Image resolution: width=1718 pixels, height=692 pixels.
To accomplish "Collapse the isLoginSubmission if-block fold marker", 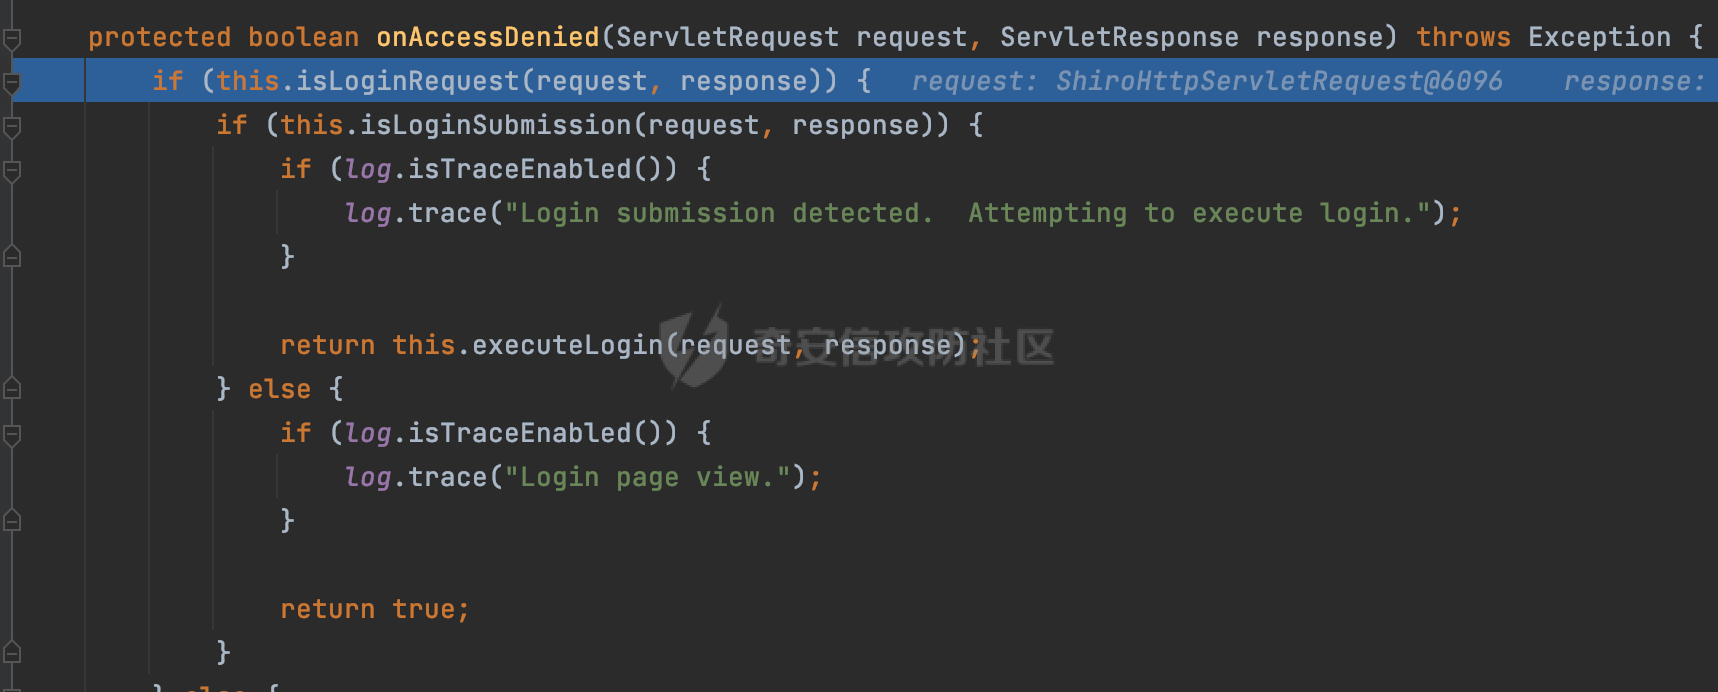I will pyautogui.click(x=12, y=128).
